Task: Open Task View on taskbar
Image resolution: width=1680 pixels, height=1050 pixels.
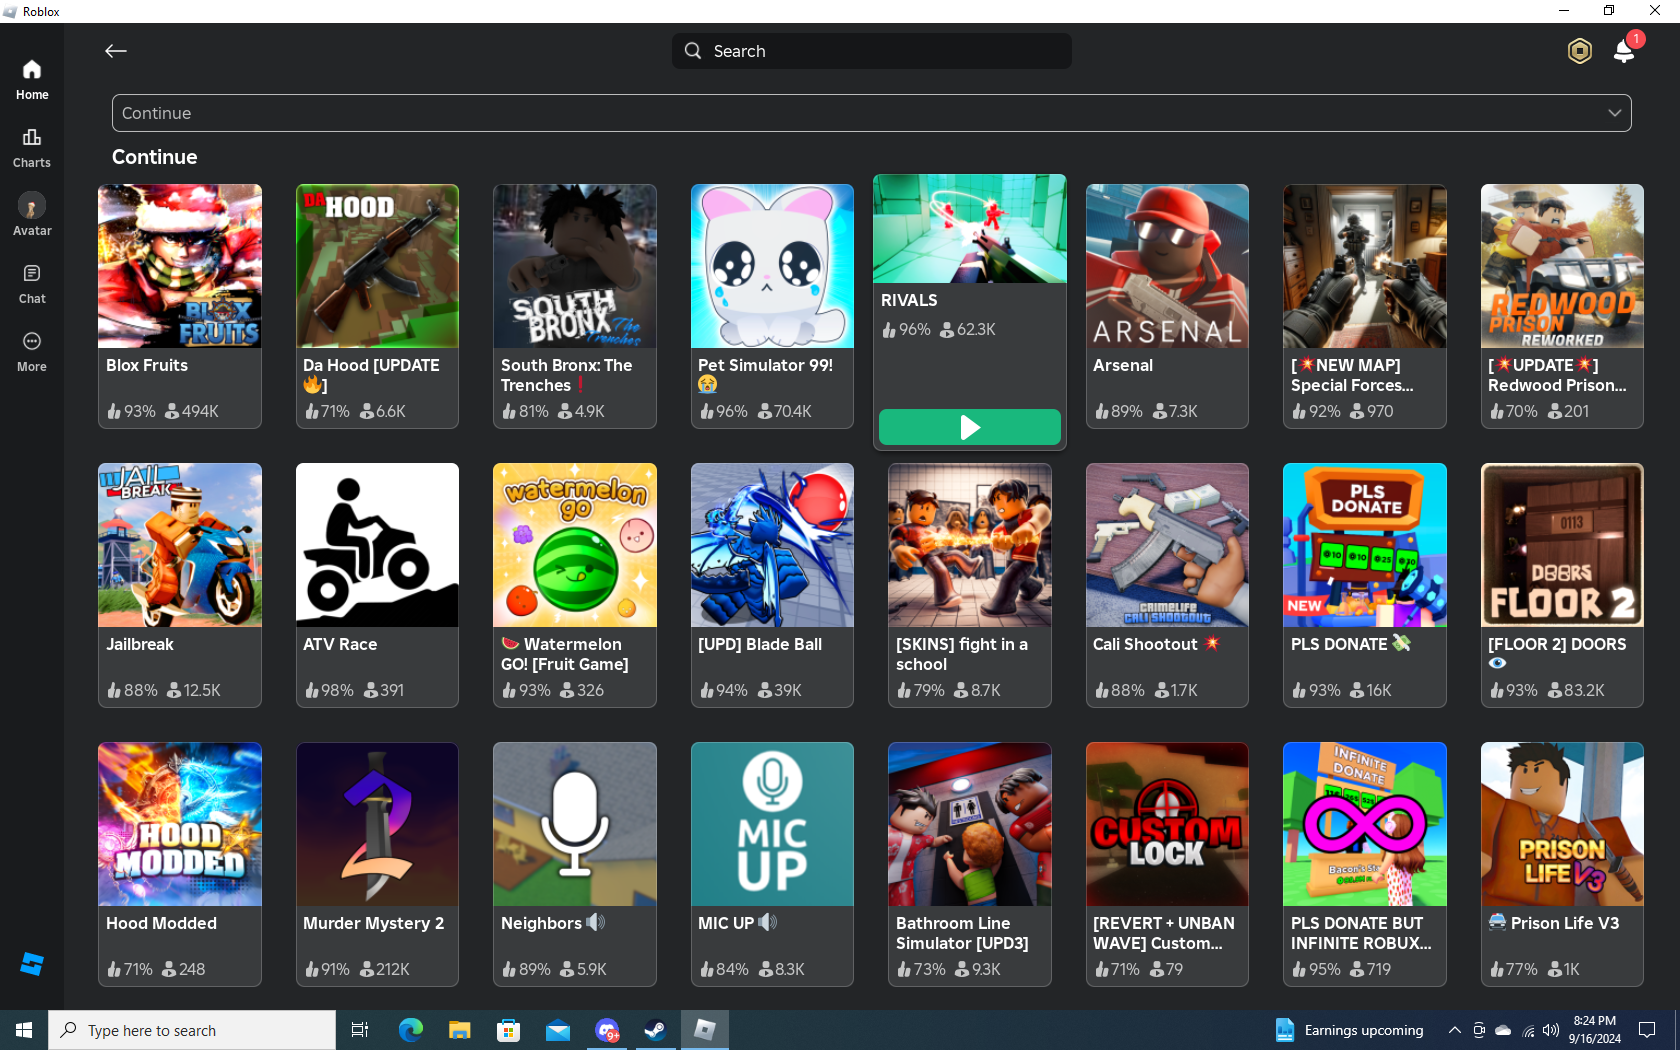Action: click(x=360, y=1030)
